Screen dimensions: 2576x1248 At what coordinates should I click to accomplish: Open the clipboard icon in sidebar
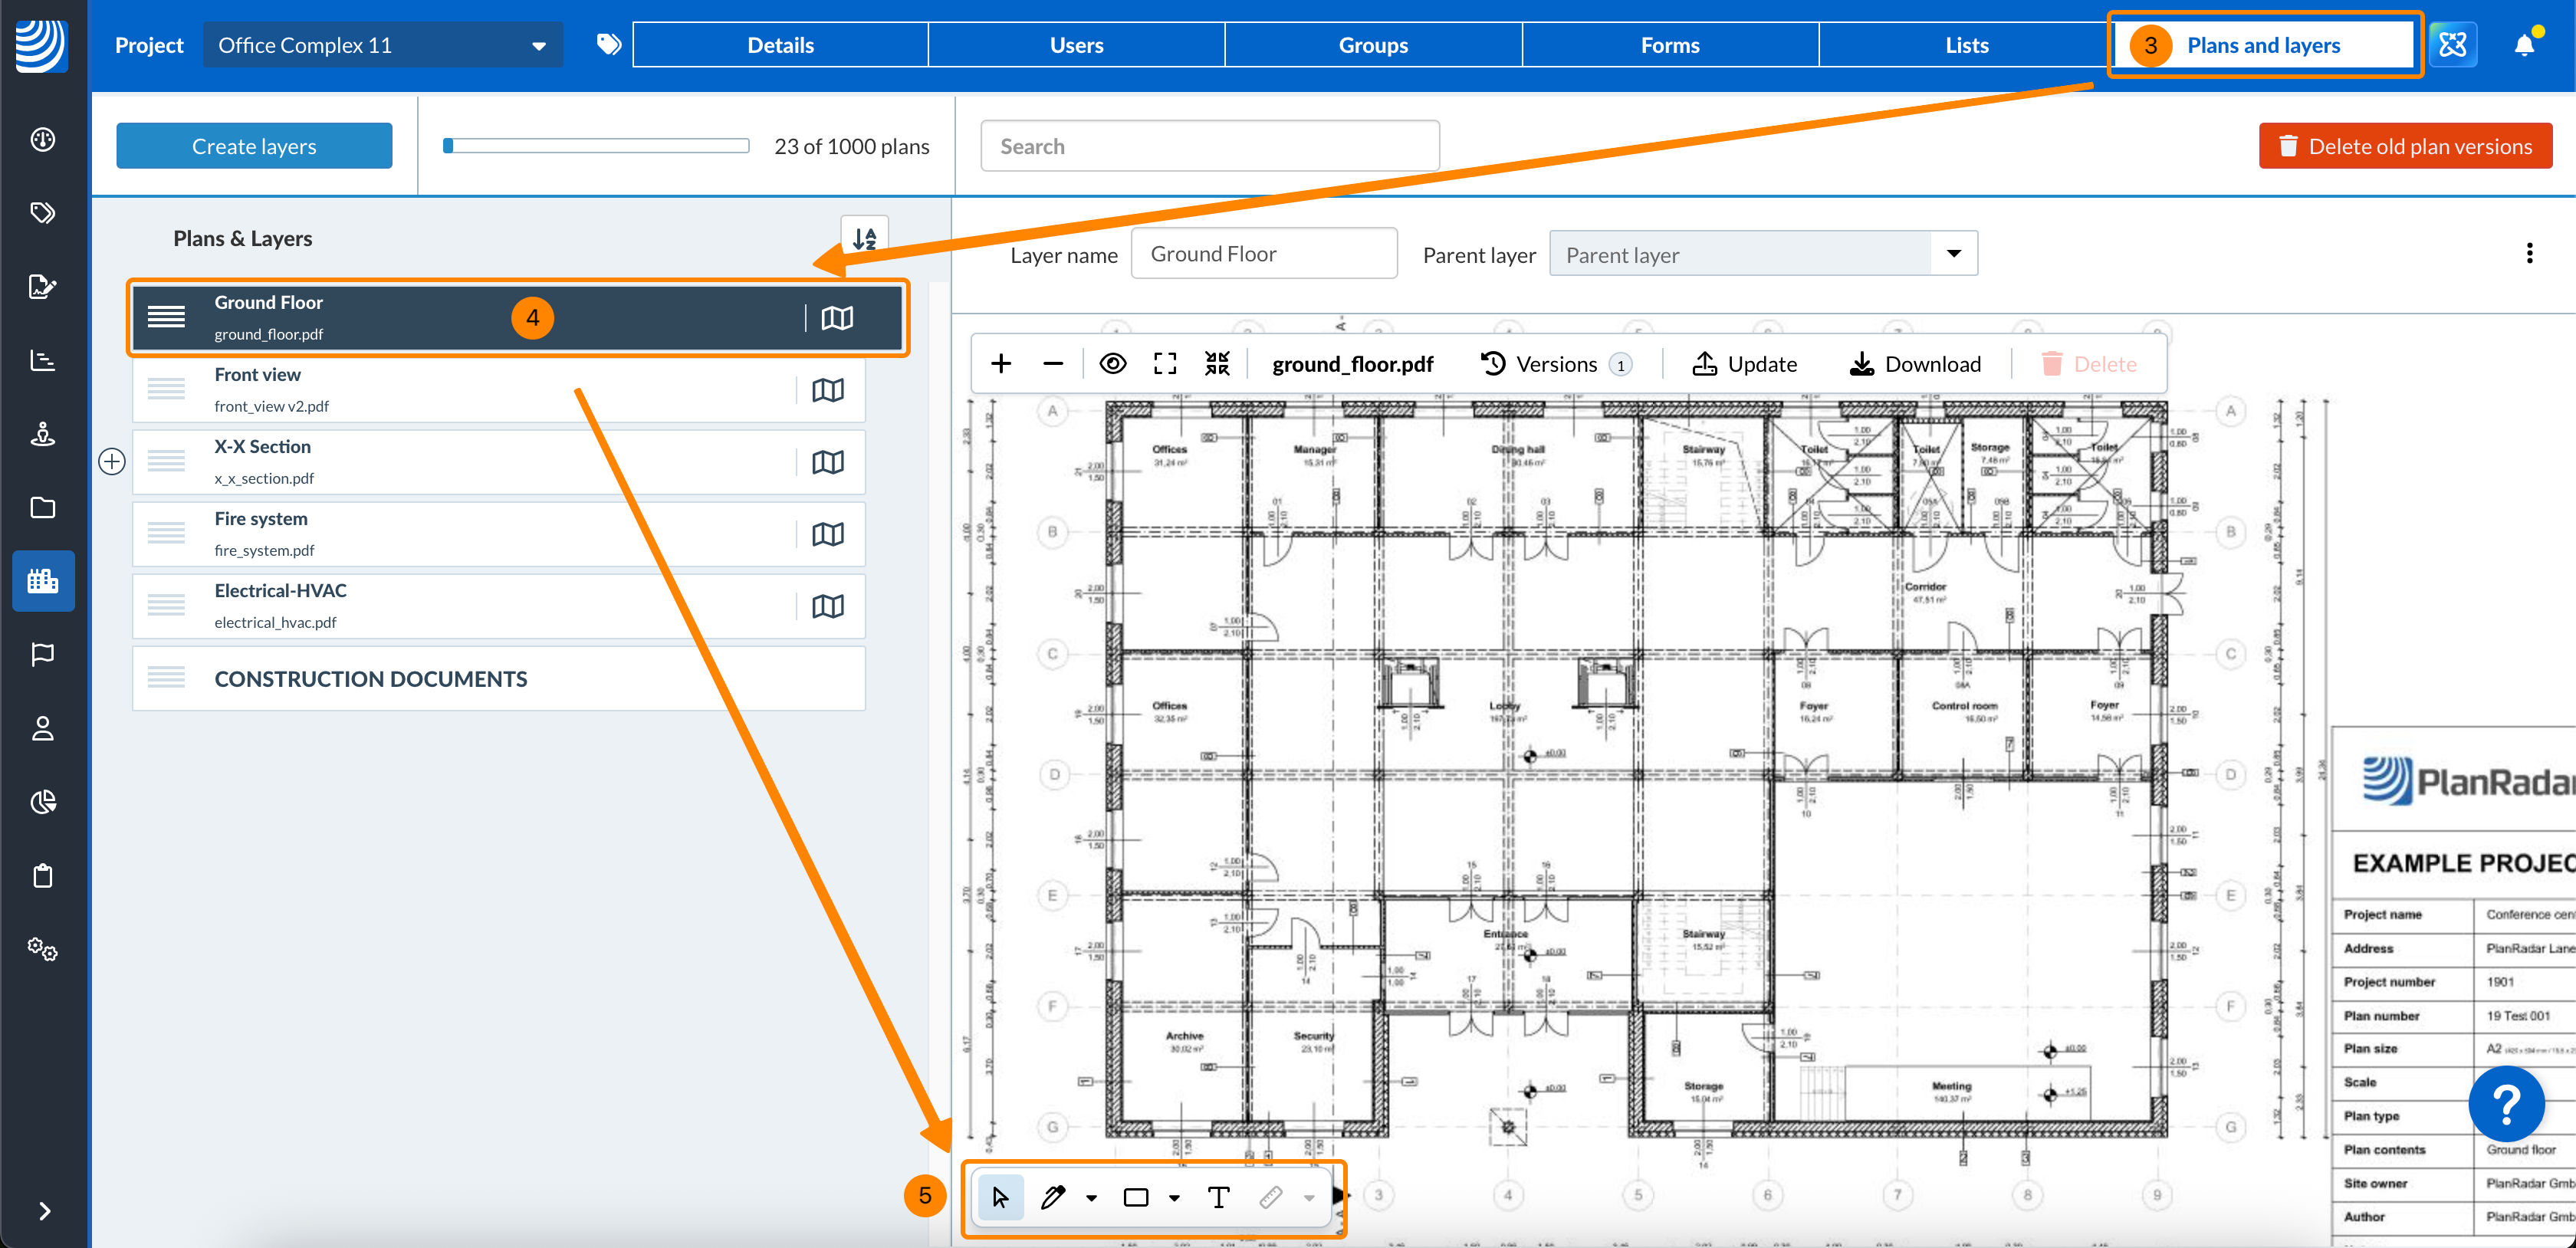[42, 876]
